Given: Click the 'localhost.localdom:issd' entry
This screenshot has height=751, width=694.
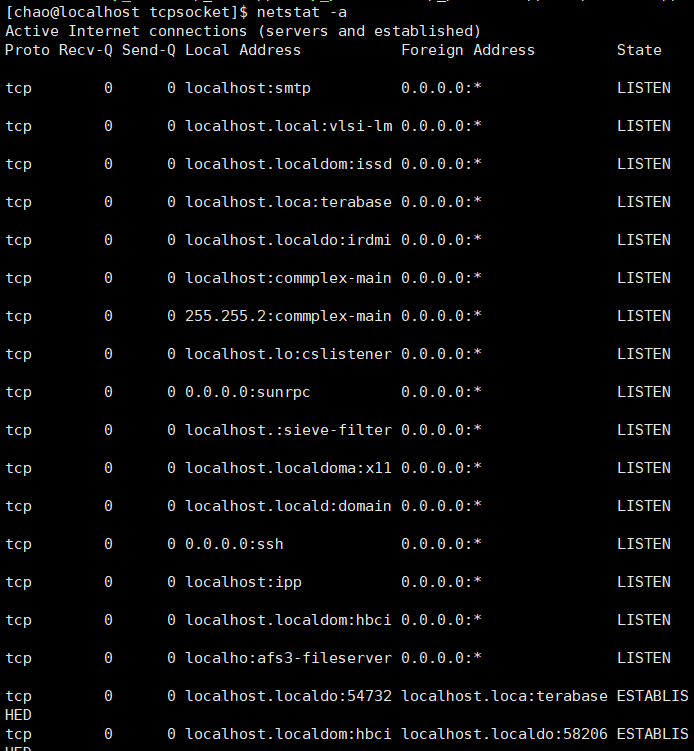Looking at the screenshot, I should [x=289, y=164].
